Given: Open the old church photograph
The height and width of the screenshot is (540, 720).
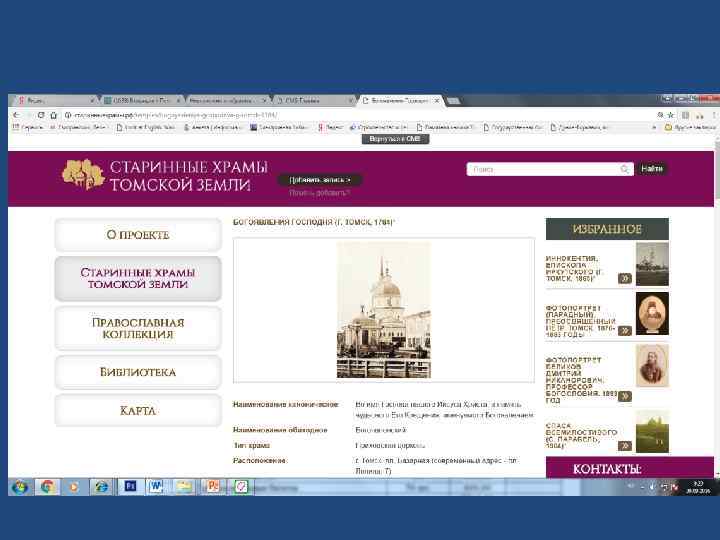Looking at the screenshot, I should point(384,310).
